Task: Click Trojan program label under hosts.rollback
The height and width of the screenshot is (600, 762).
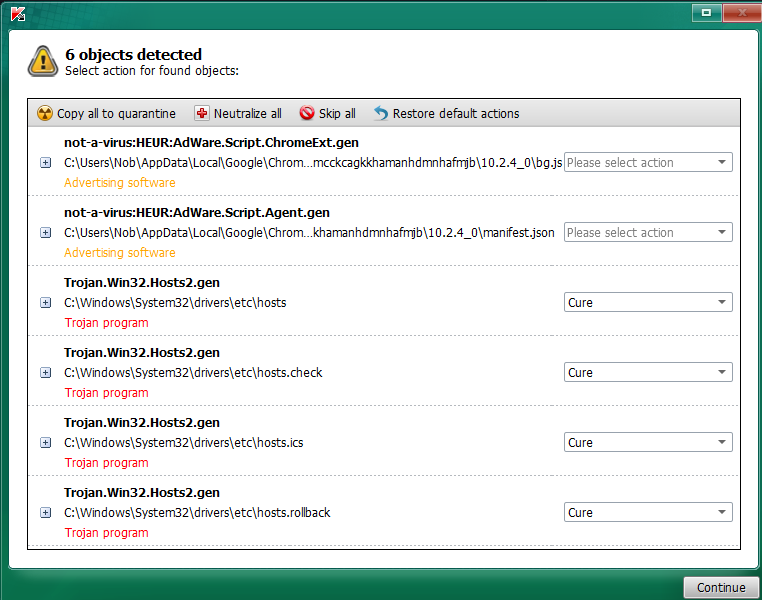Action: tap(106, 532)
